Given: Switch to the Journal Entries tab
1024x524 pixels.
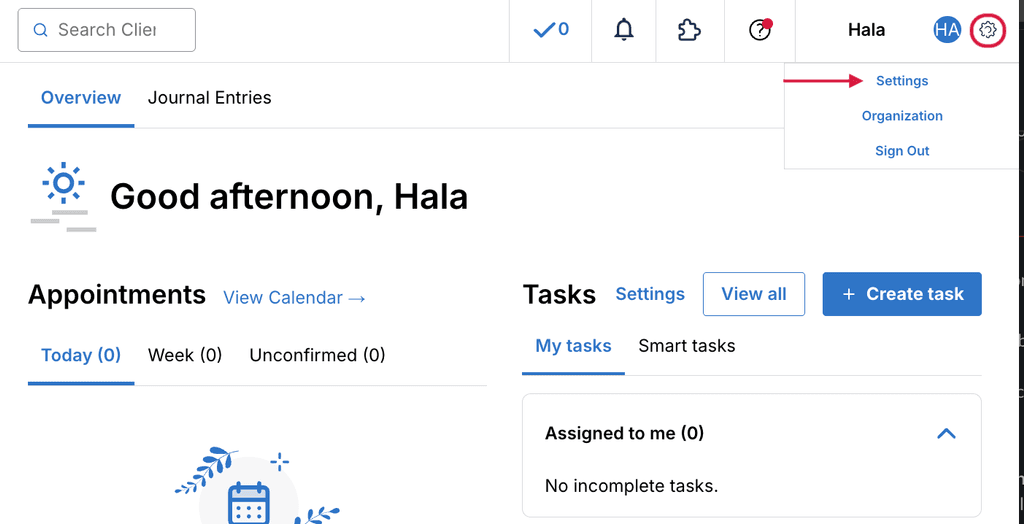Looking at the screenshot, I should [x=209, y=98].
